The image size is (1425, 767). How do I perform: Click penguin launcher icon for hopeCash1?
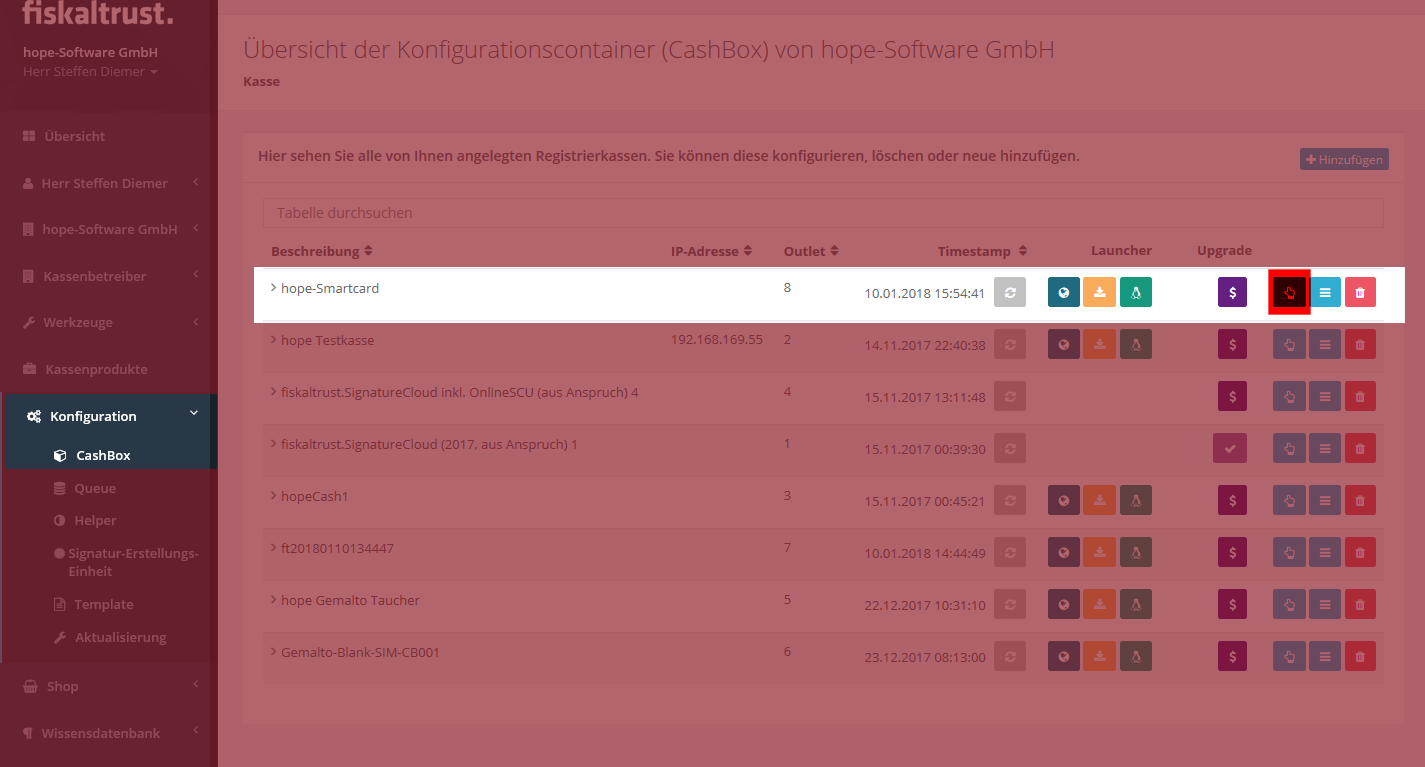1136,500
